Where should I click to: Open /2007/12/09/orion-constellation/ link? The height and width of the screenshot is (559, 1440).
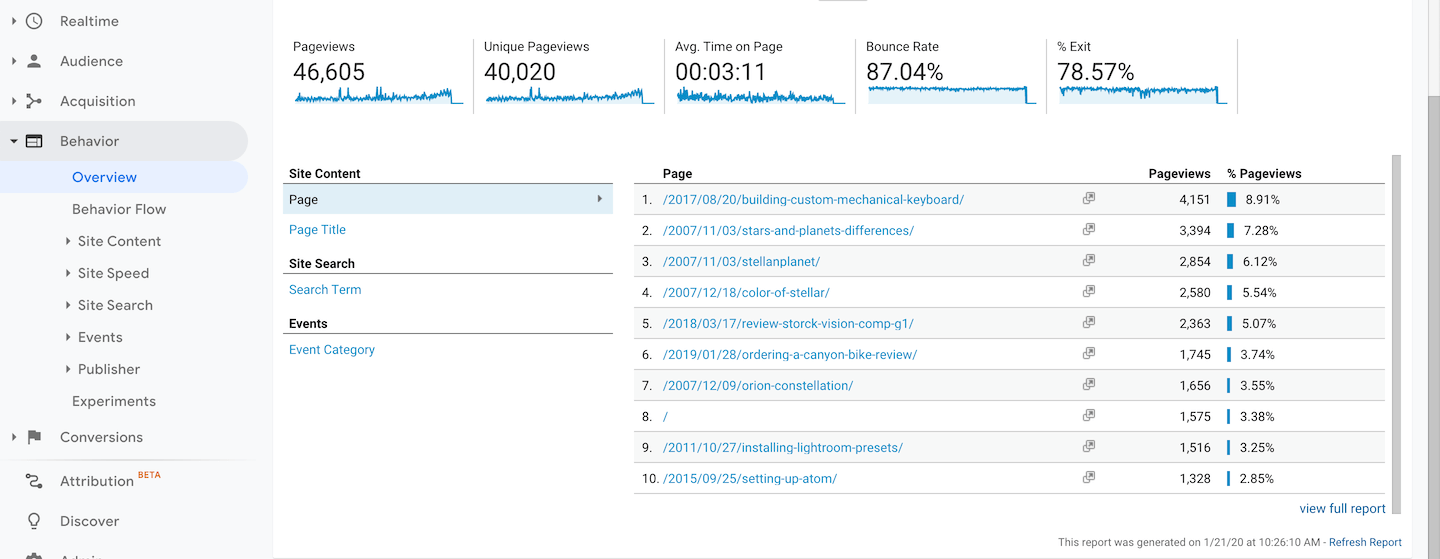pos(758,385)
